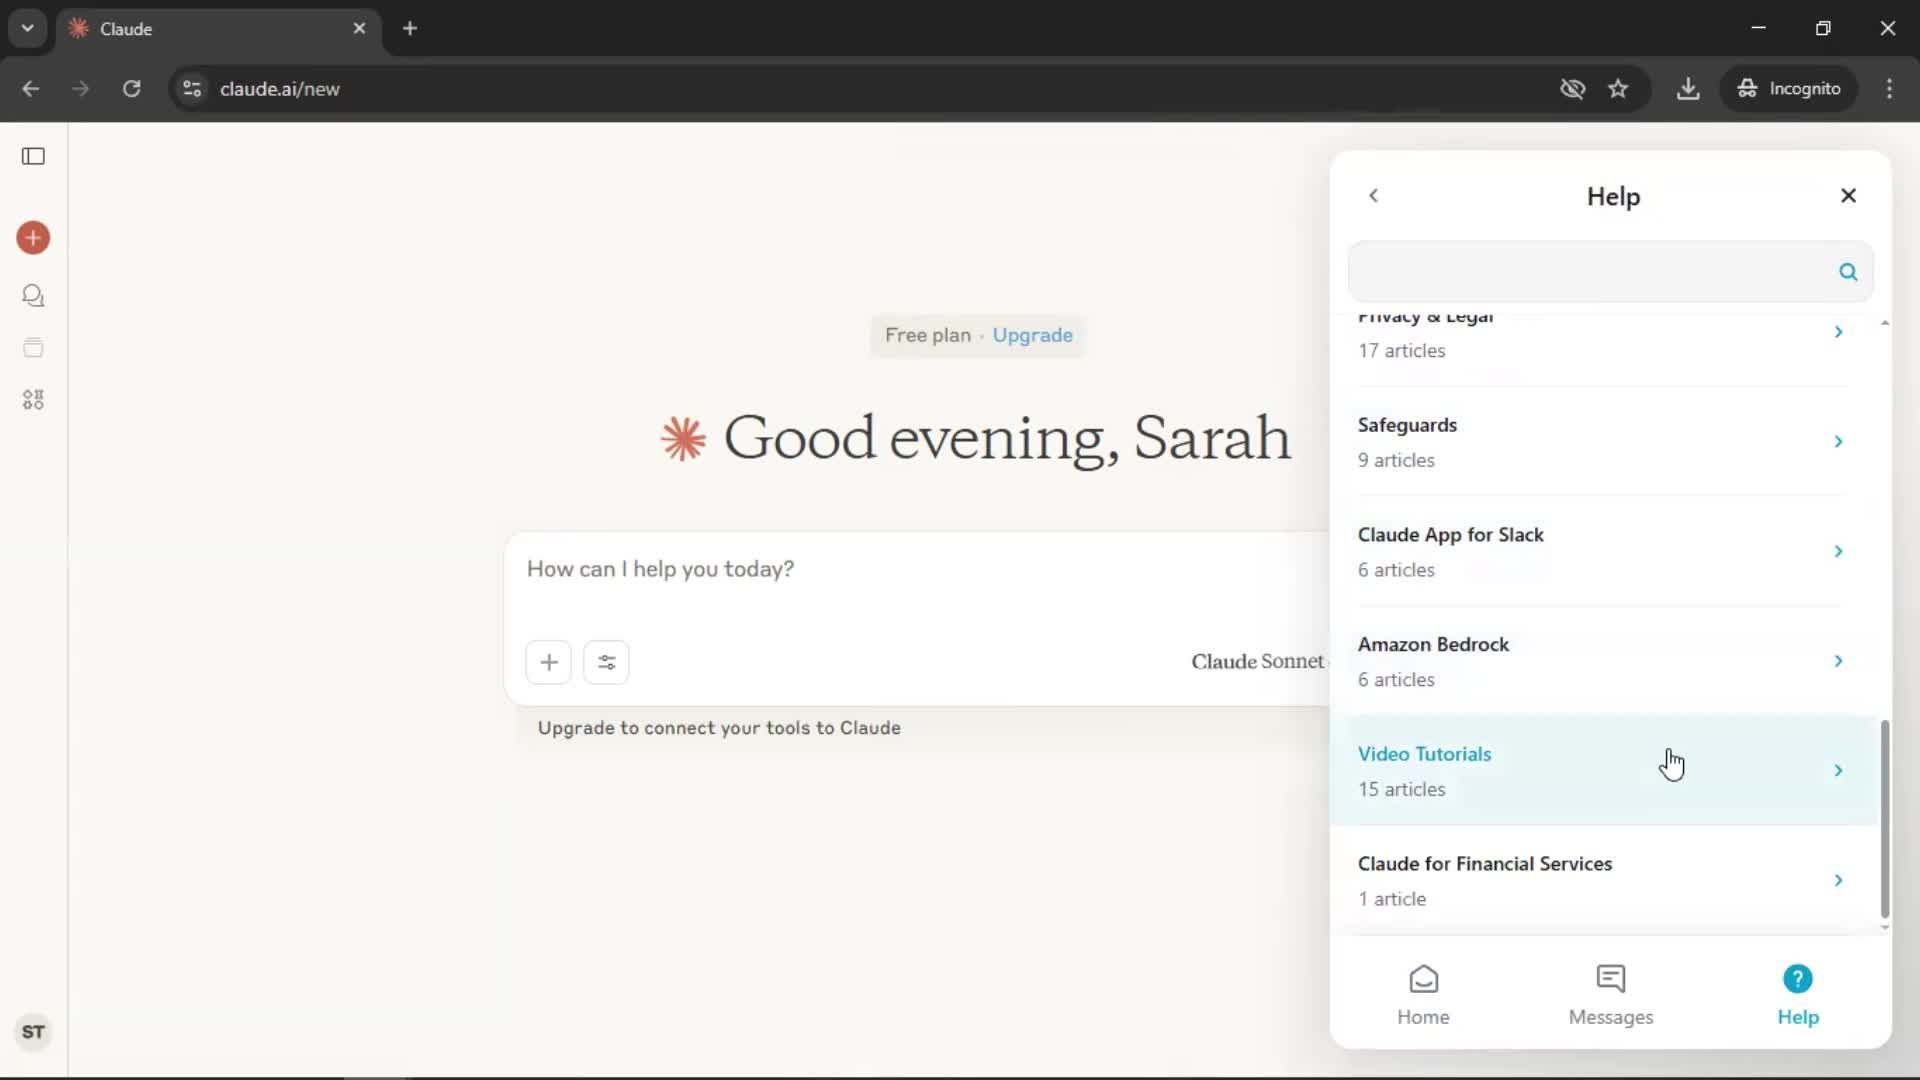This screenshot has width=1920, height=1080.
Task: Click the Help panel title heading
Action: [x=1613, y=197]
